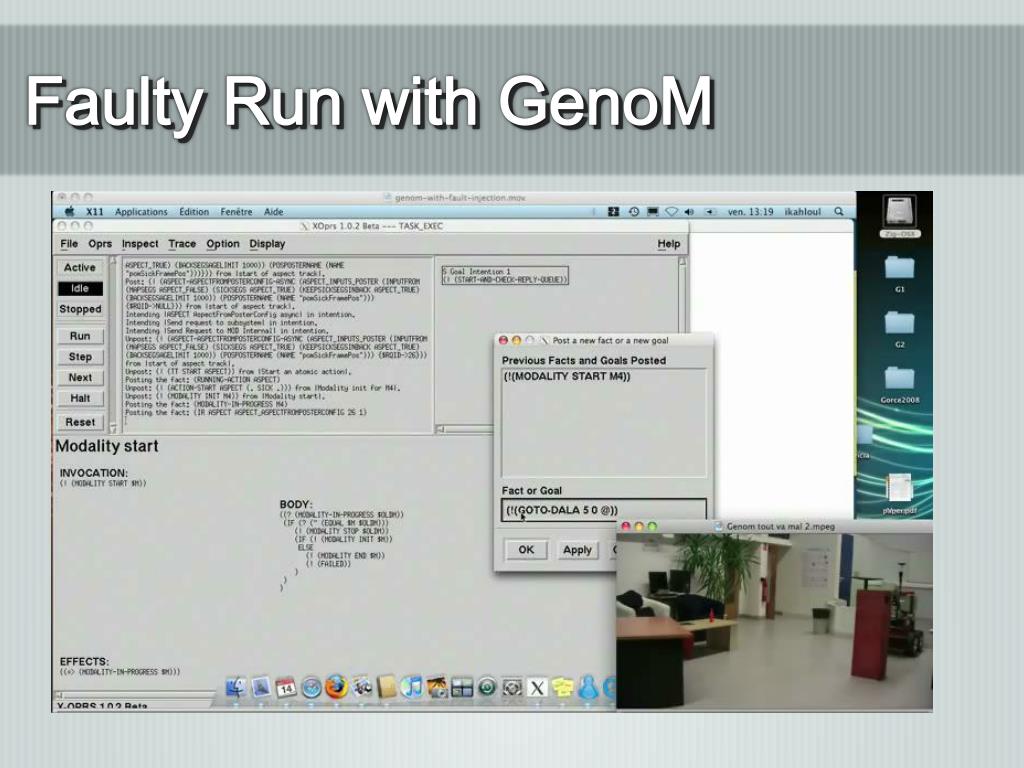This screenshot has width=1024, height=768.
Task: Open the X11 dock icon
Action: click(x=537, y=688)
